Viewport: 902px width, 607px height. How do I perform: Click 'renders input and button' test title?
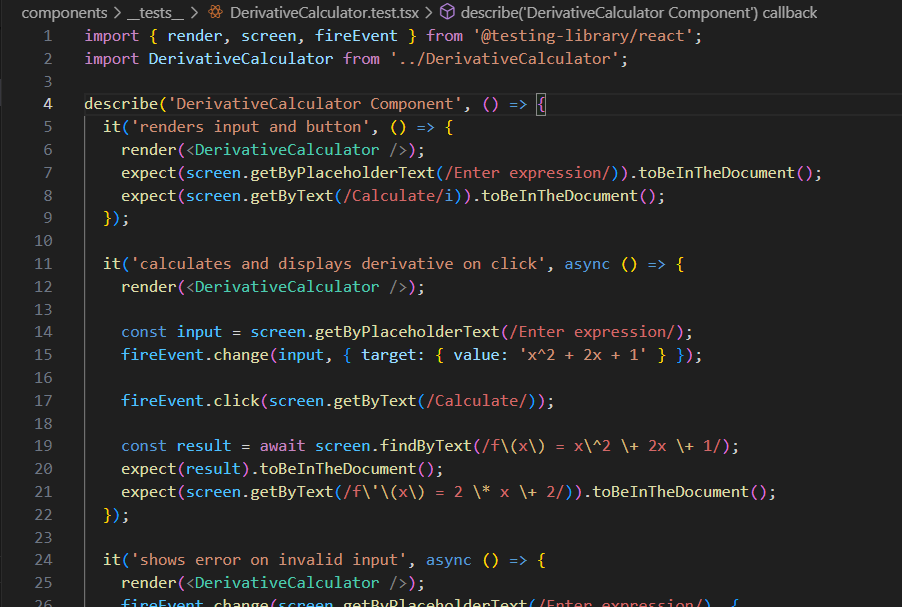click(250, 127)
